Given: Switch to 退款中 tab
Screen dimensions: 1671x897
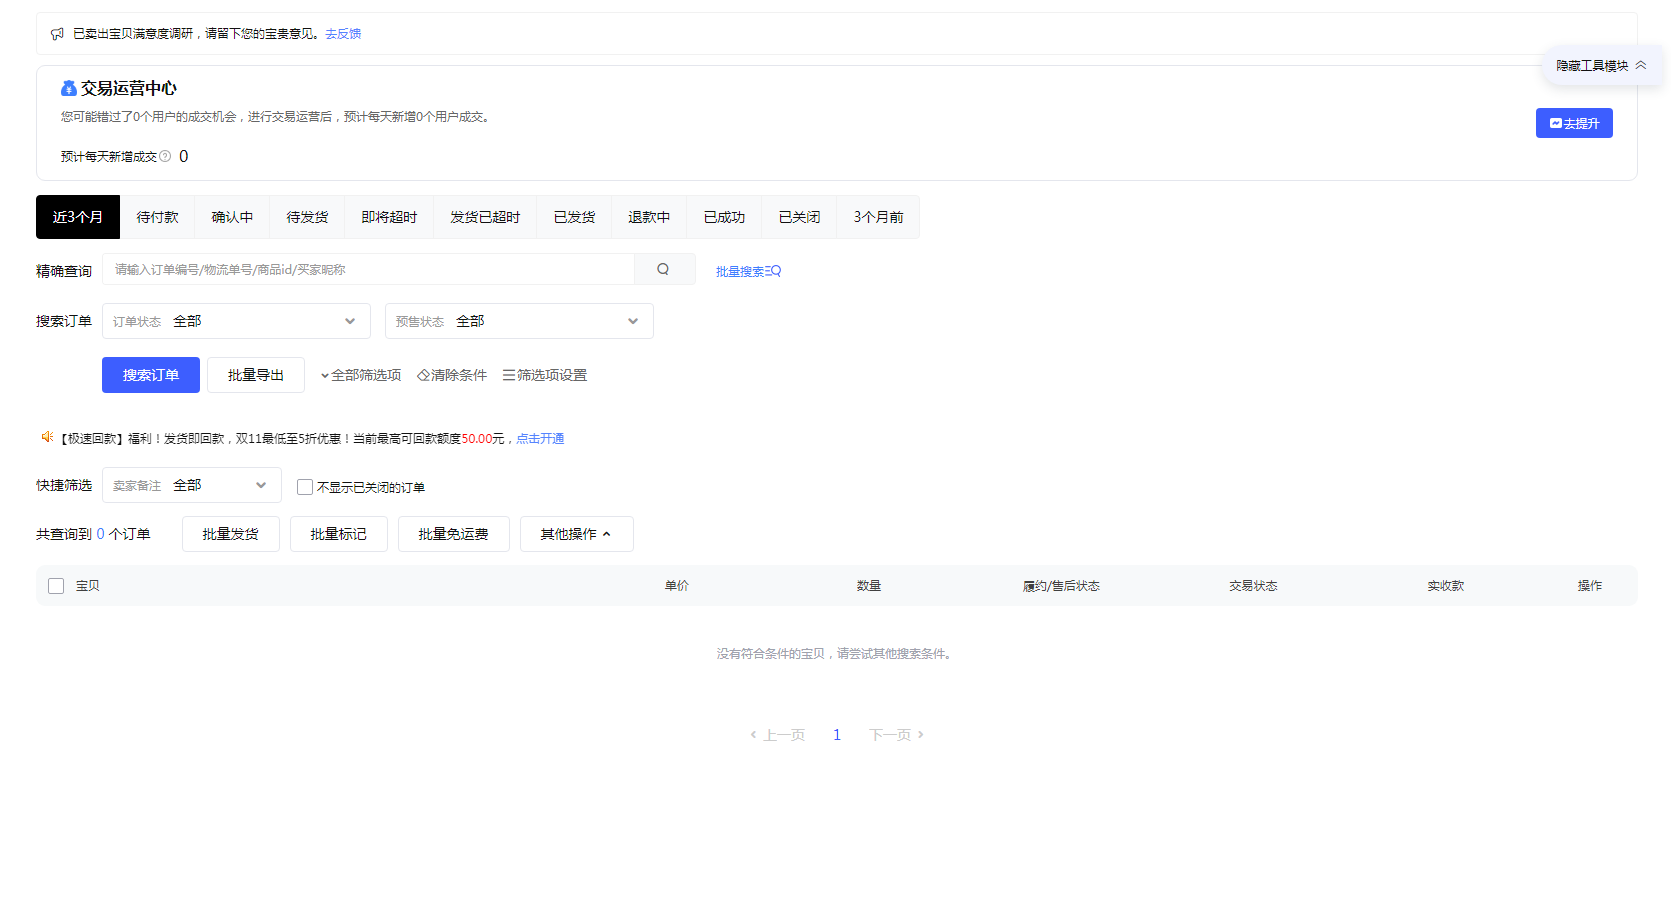Looking at the screenshot, I should [x=649, y=217].
